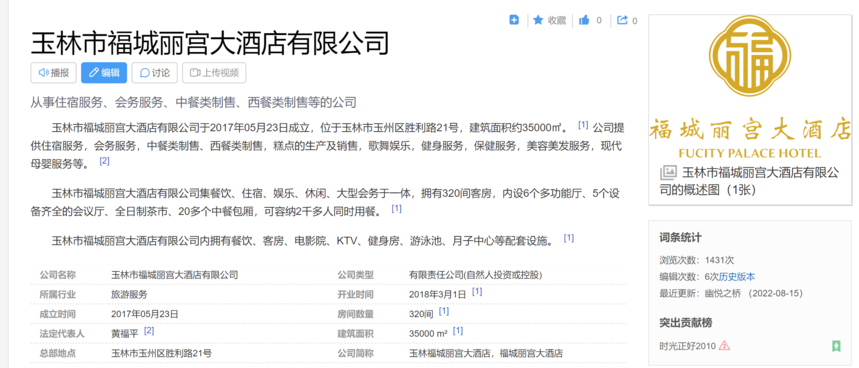
Task: Click the legal representative name 黄福平
Action: [x=125, y=334]
